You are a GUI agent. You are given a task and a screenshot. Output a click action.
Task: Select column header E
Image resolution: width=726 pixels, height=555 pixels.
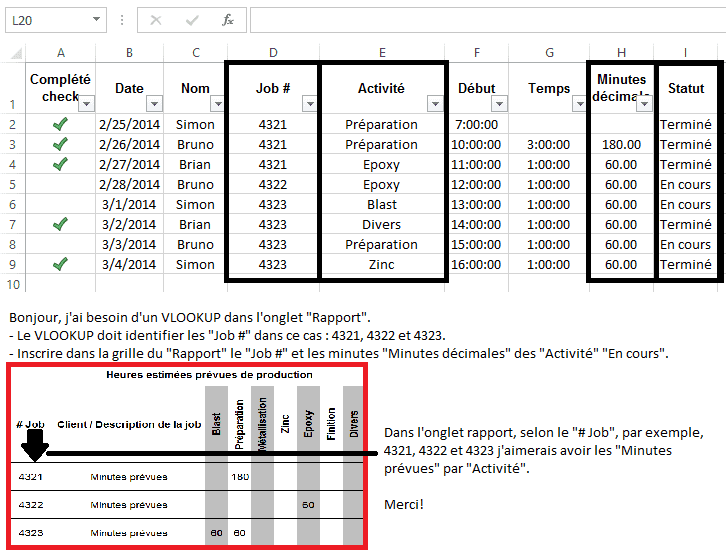point(381,52)
